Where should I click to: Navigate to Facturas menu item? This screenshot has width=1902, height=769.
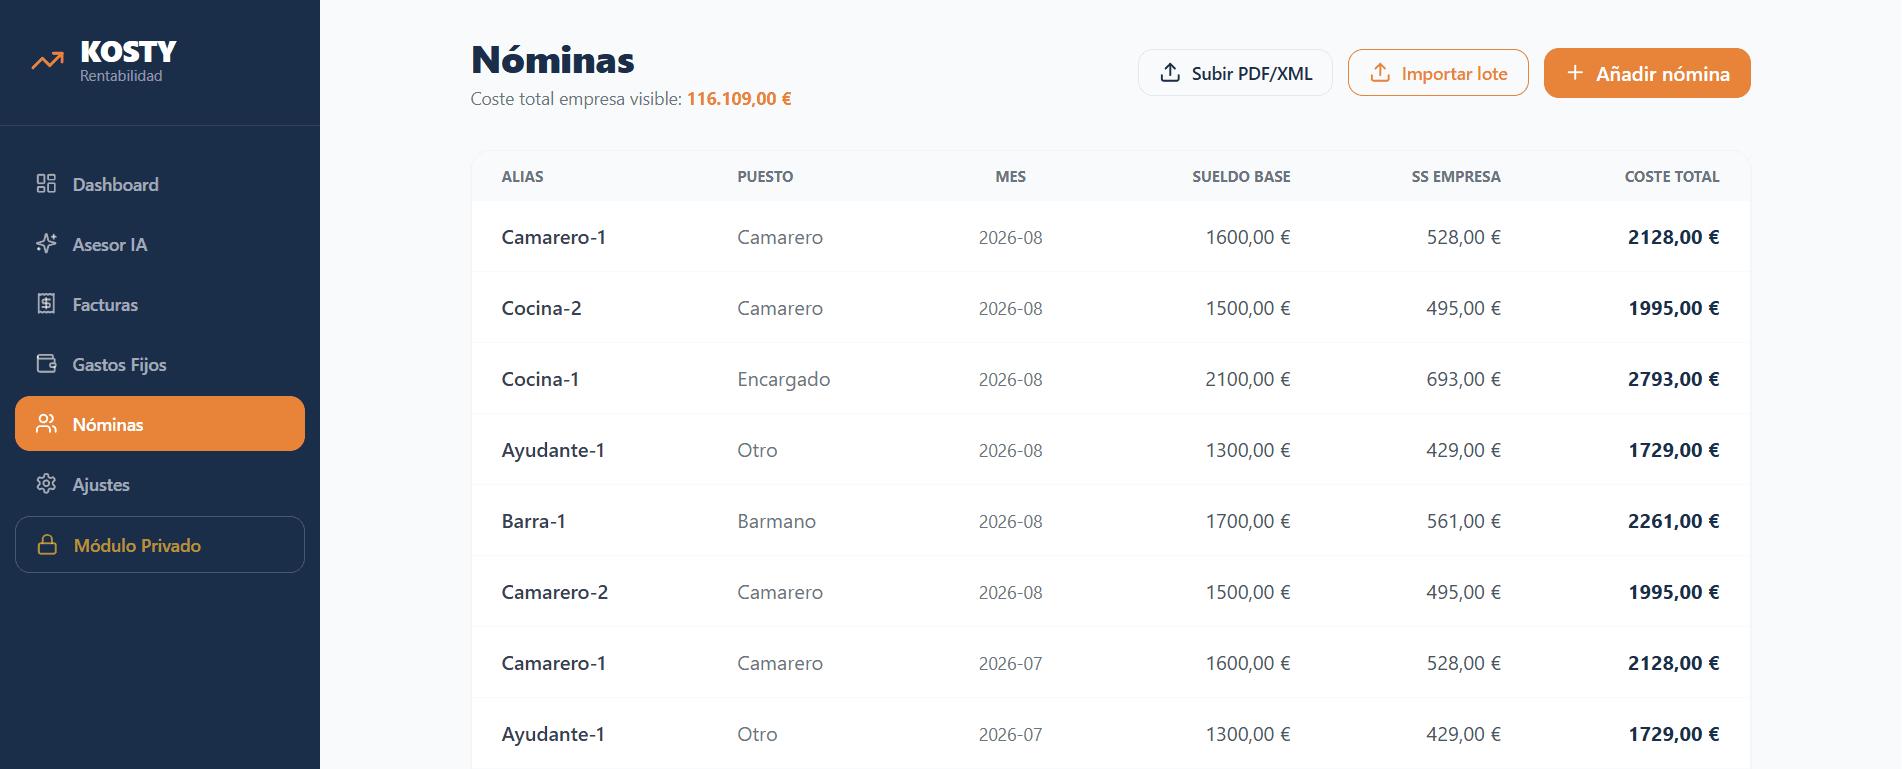pos(160,304)
